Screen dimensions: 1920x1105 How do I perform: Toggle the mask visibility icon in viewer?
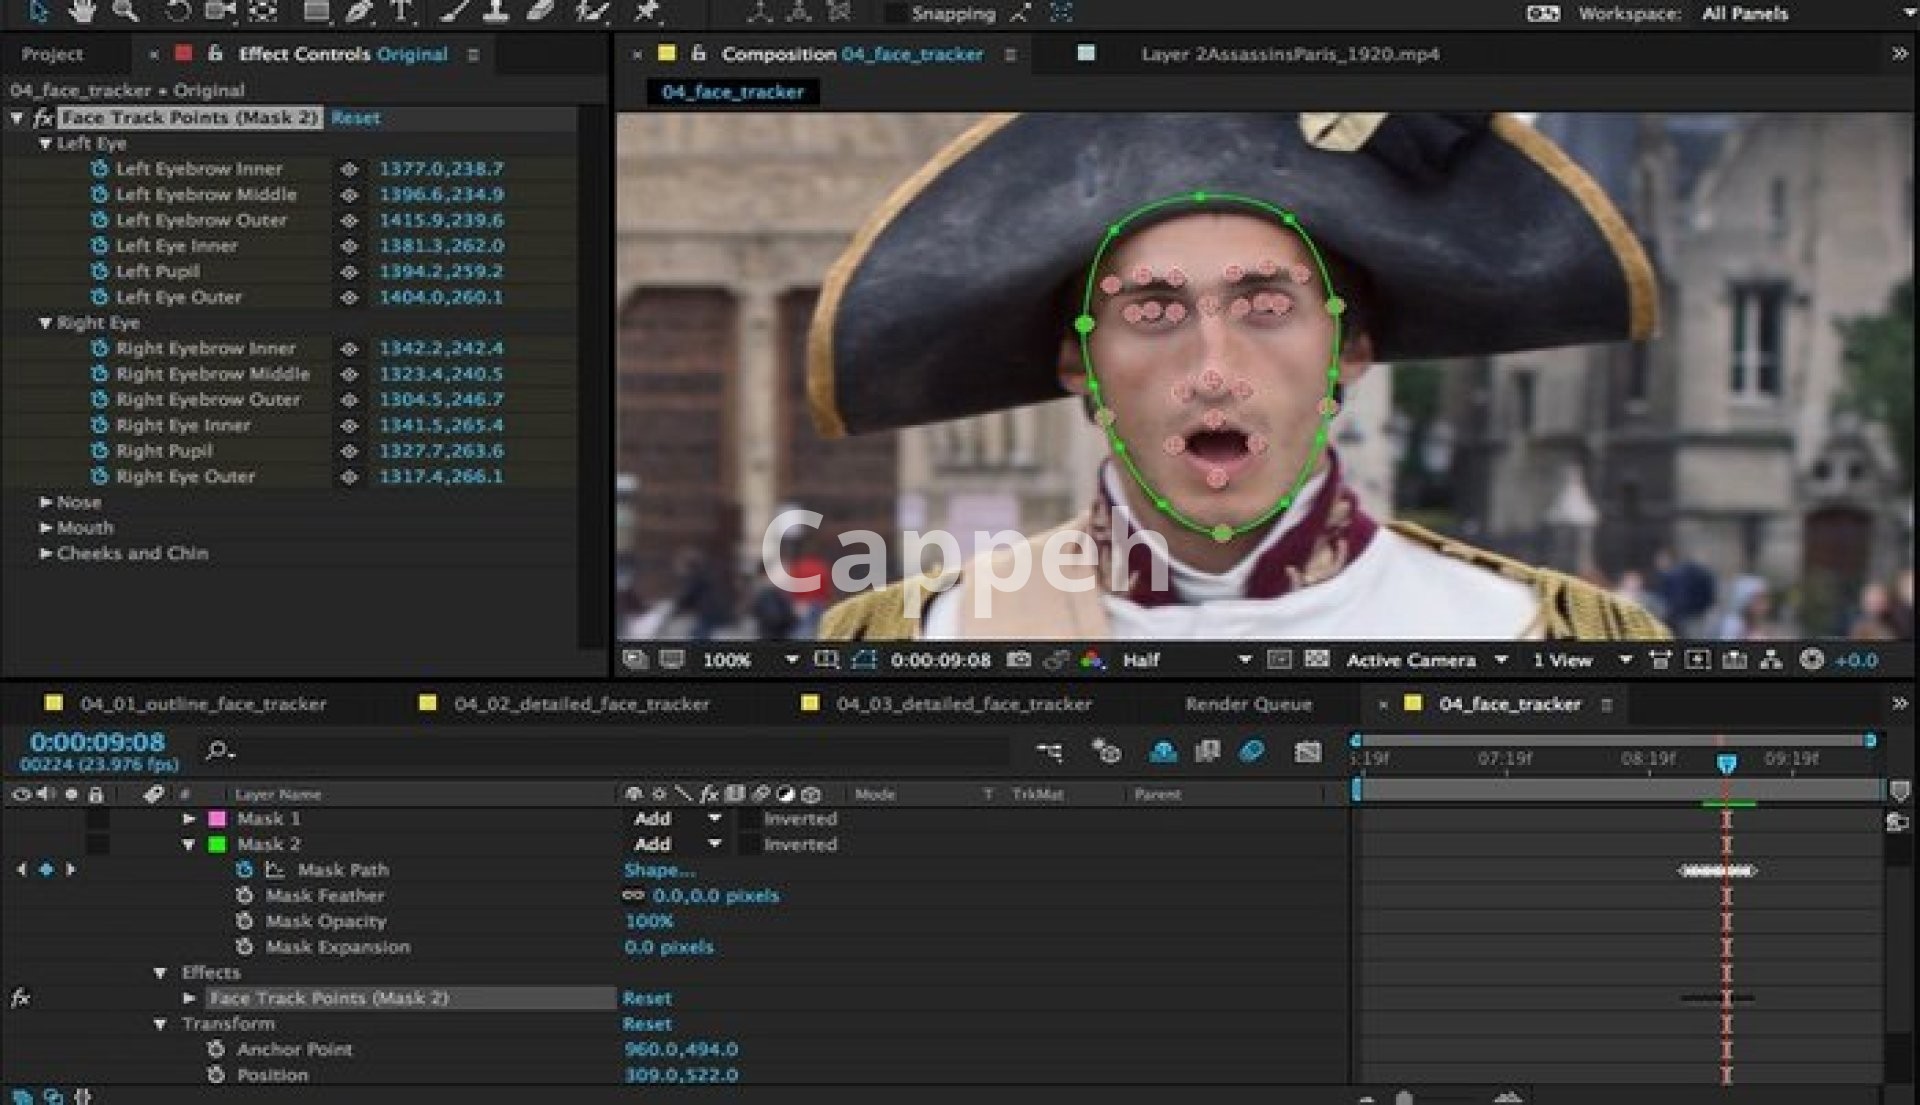(x=864, y=660)
